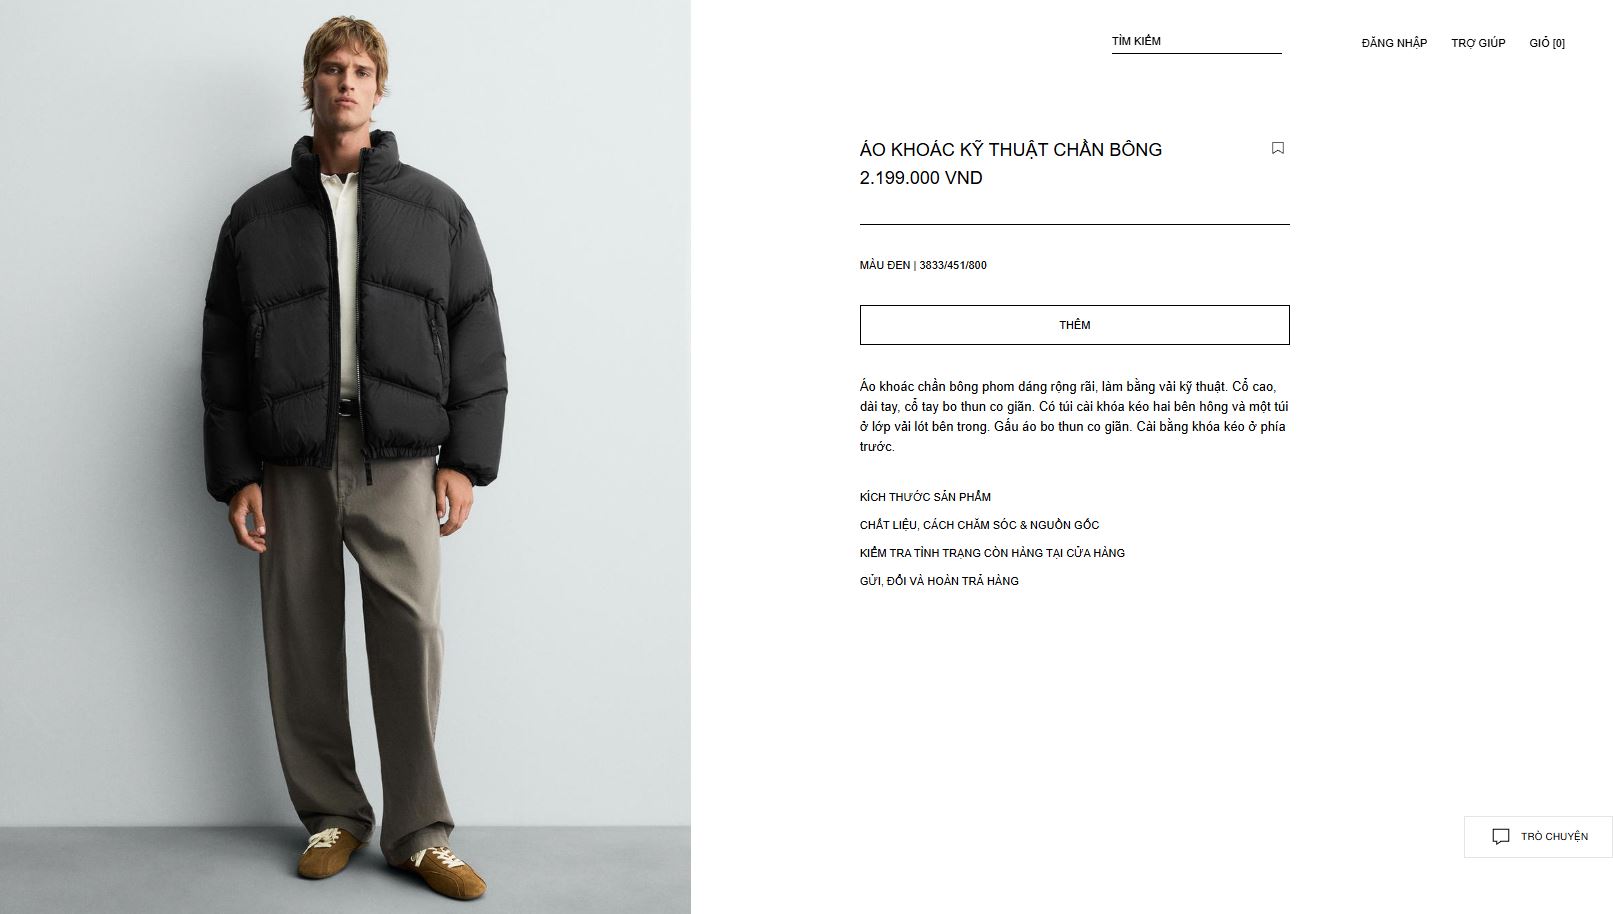The width and height of the screenshot is (1613, 914).
Task: Save product with the bookmark icon
Action: pyautogui.click(x=1277, y=148)
